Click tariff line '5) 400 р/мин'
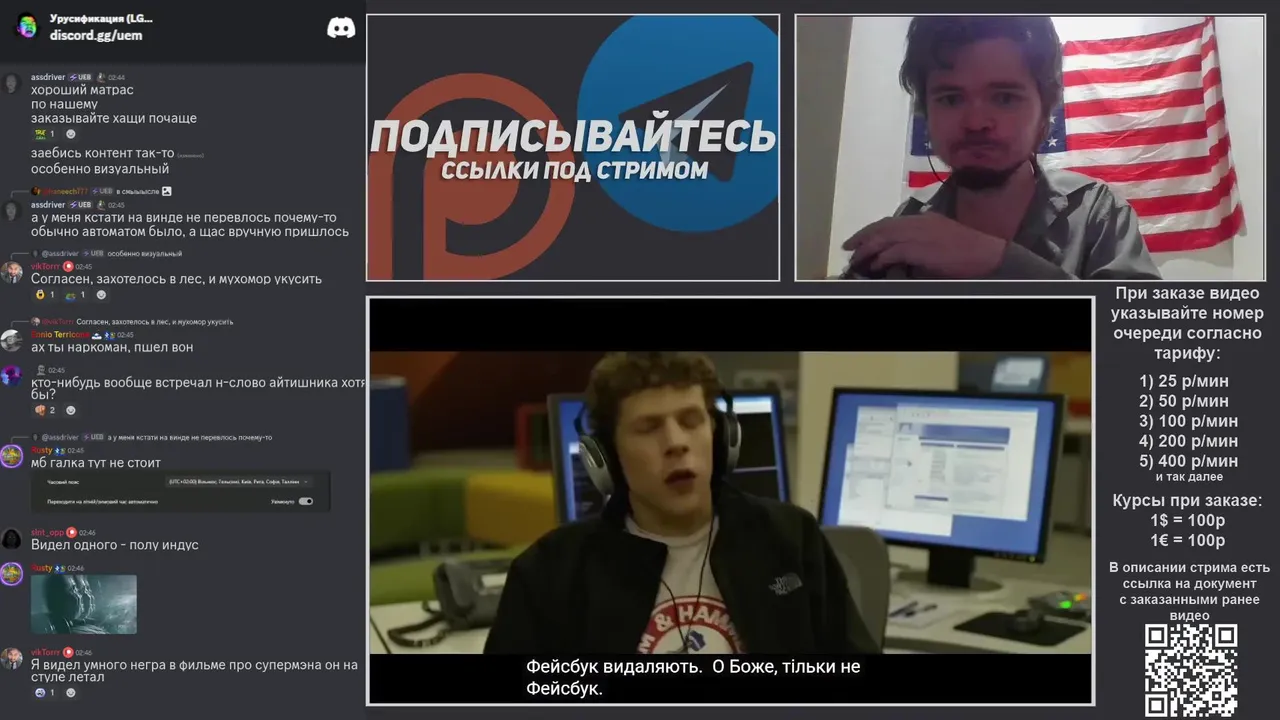The height and width of the screenshot is (720, 1280). tap(1188, 461)
